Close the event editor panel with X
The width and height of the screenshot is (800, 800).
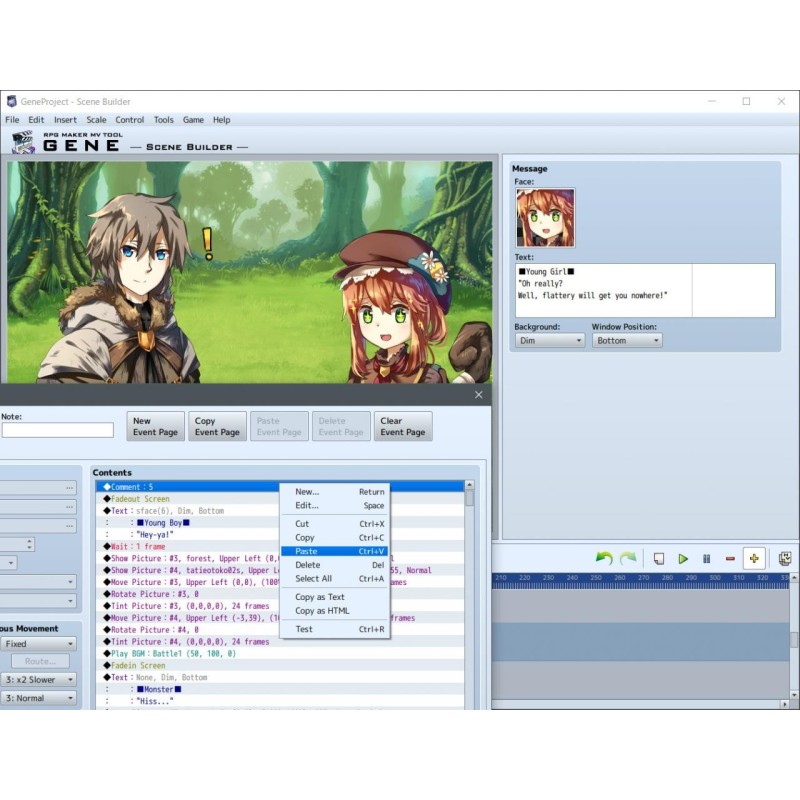(478, 395)
